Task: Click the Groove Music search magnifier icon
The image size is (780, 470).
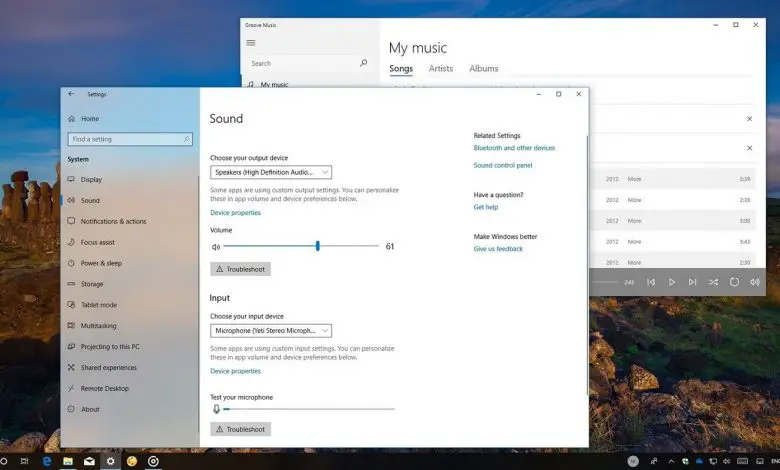Action: (364, 63)
